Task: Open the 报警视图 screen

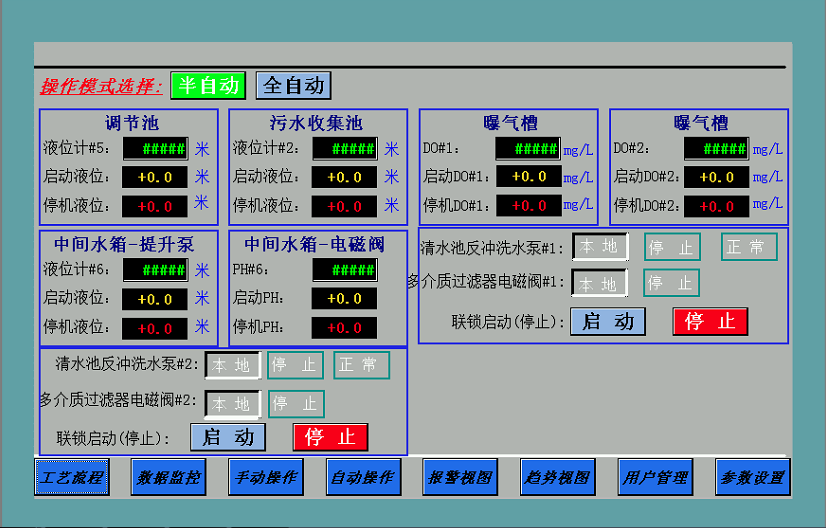Action: pos(460,478)
